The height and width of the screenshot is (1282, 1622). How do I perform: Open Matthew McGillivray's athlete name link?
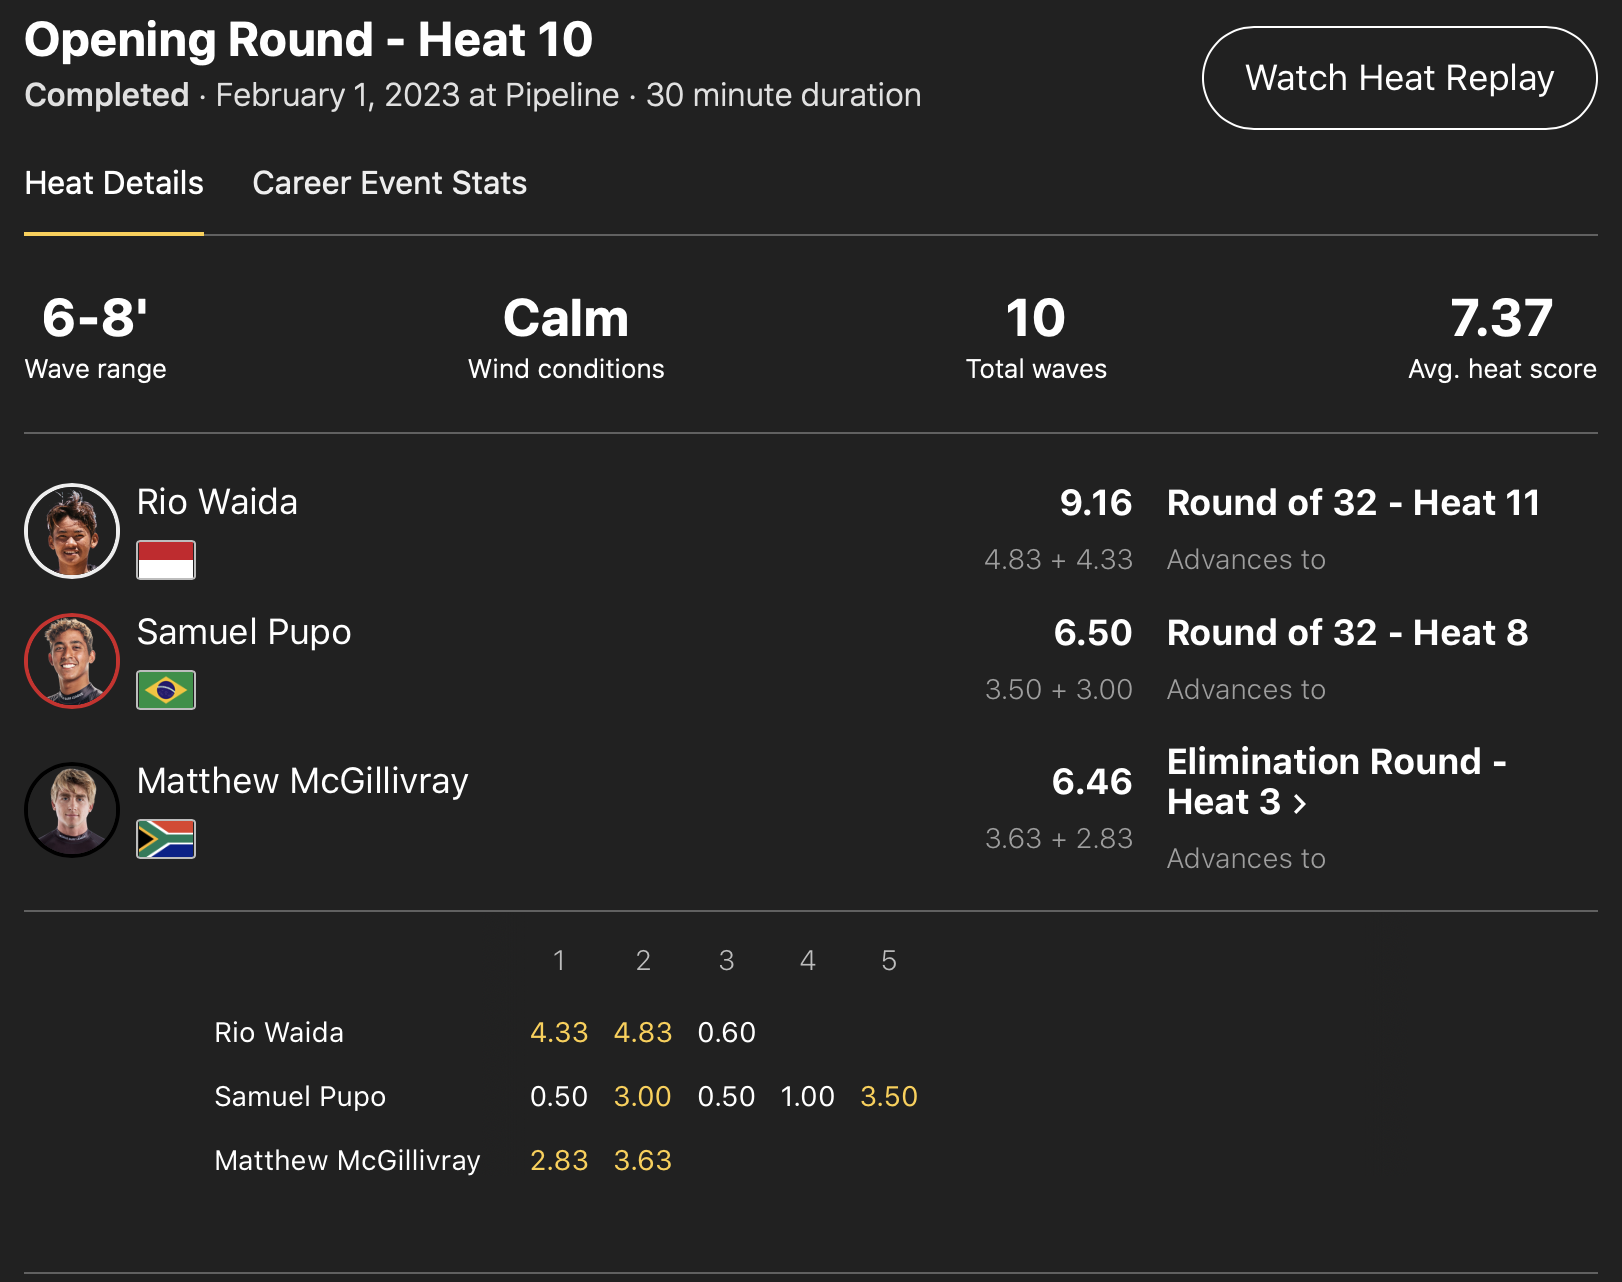(x=302, y=781)
